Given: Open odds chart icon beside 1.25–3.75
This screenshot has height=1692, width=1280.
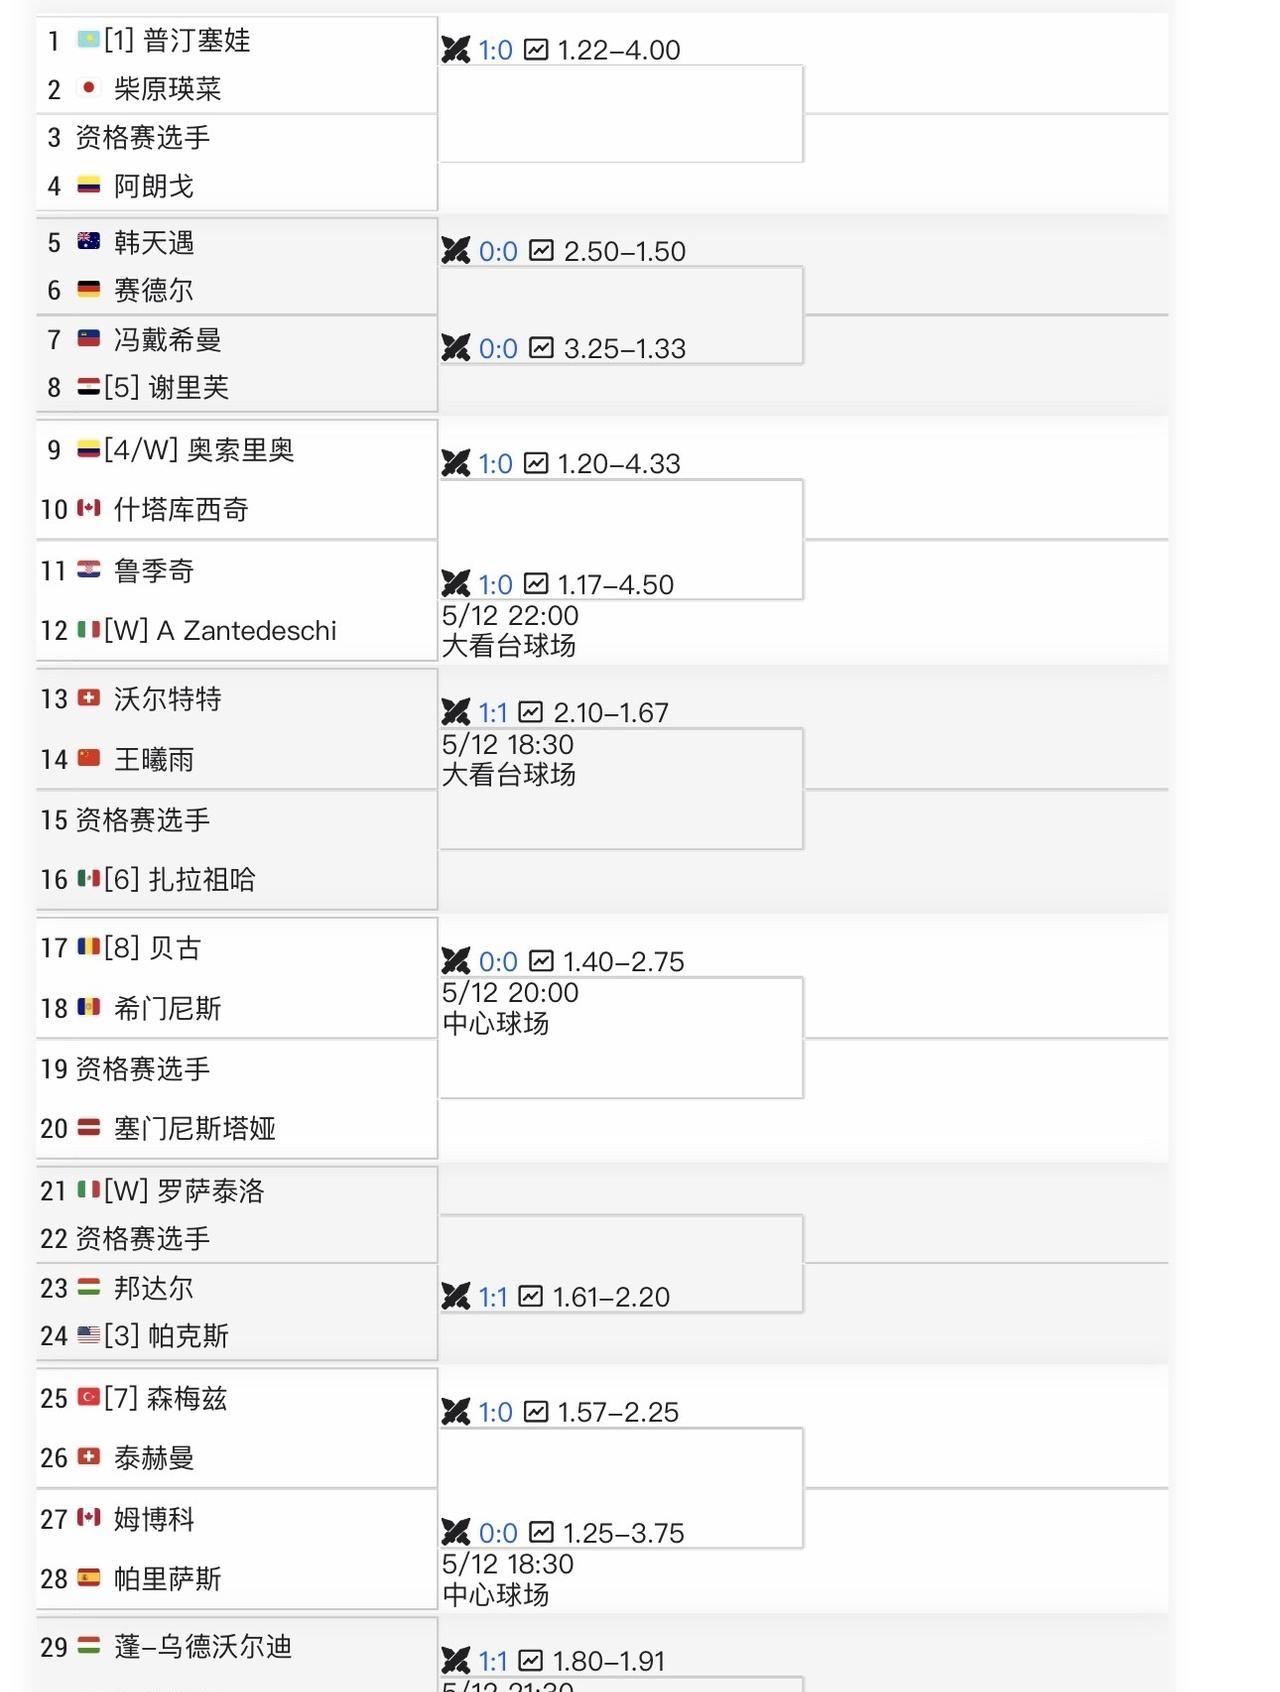Looking at the screenshot, I should click(x=541, y=1532).
